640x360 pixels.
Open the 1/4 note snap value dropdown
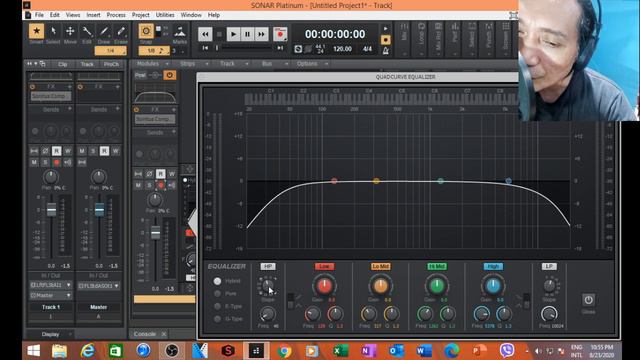click(111, 51)
